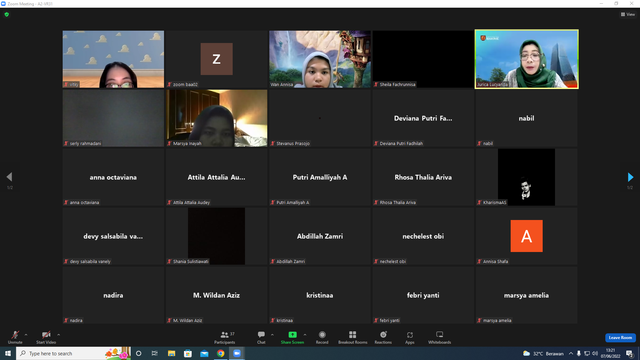Select Wan Annisa's video tile

(x=320, y=59)
